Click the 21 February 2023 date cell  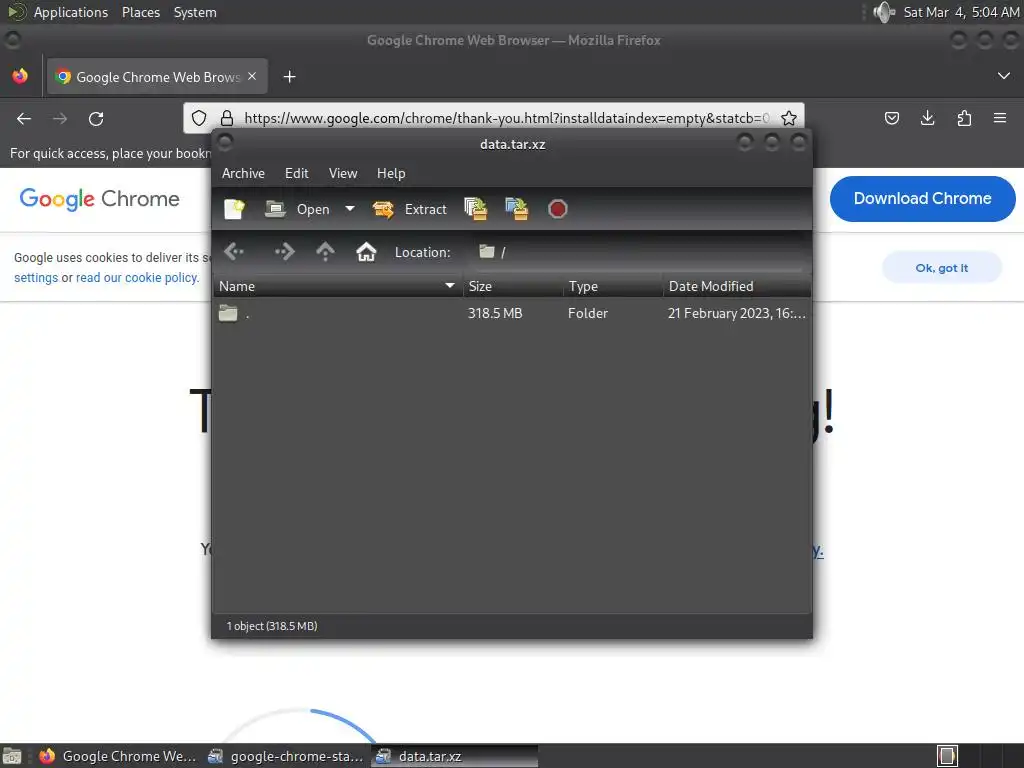click(x=736, y=313)
